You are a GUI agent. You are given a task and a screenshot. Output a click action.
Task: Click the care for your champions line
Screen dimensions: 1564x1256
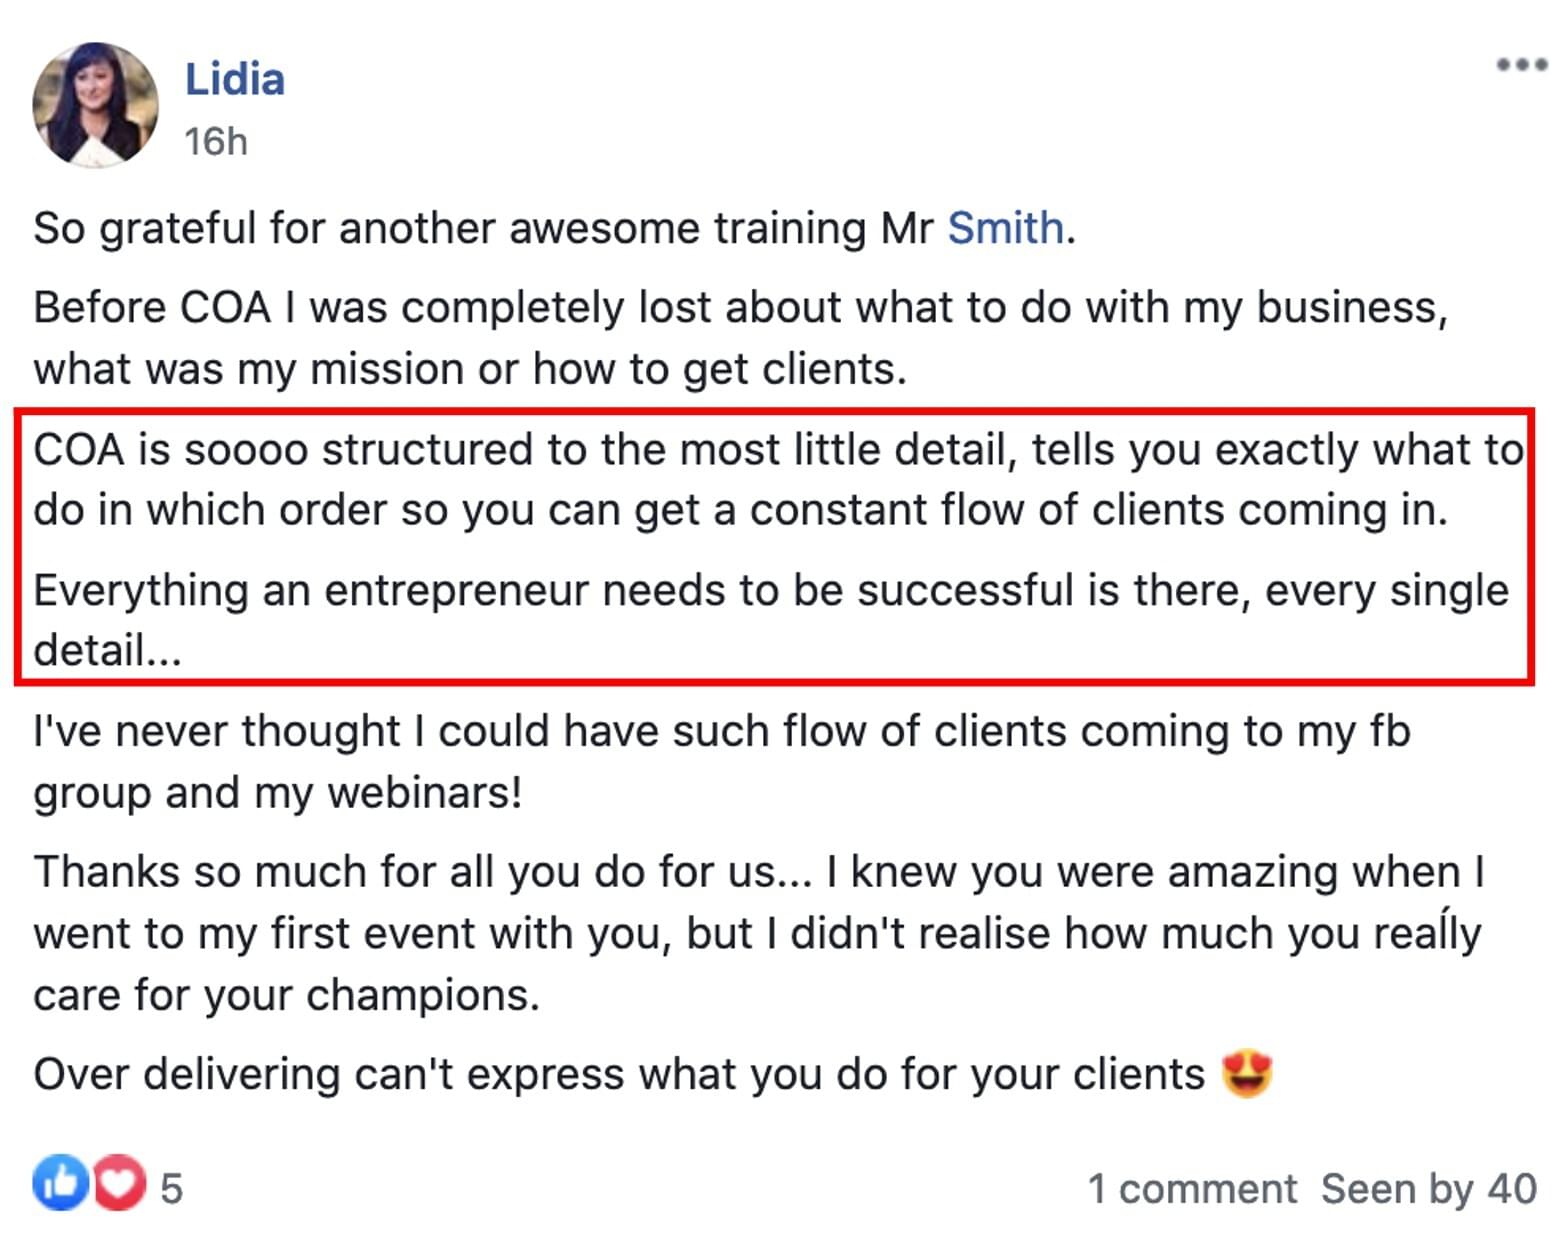point(286,995)
